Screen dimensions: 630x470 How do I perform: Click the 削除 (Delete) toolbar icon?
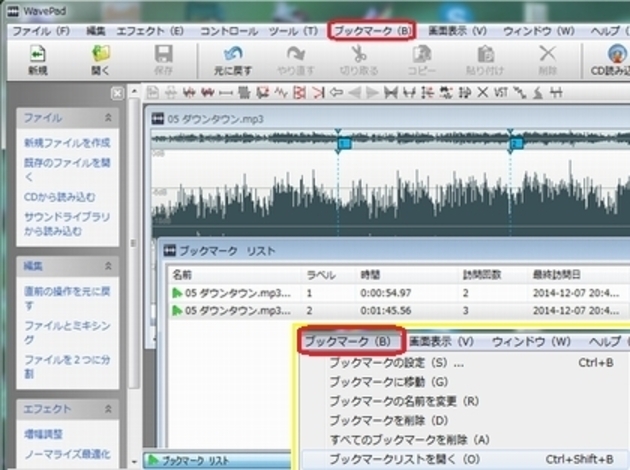click(547, 54)
